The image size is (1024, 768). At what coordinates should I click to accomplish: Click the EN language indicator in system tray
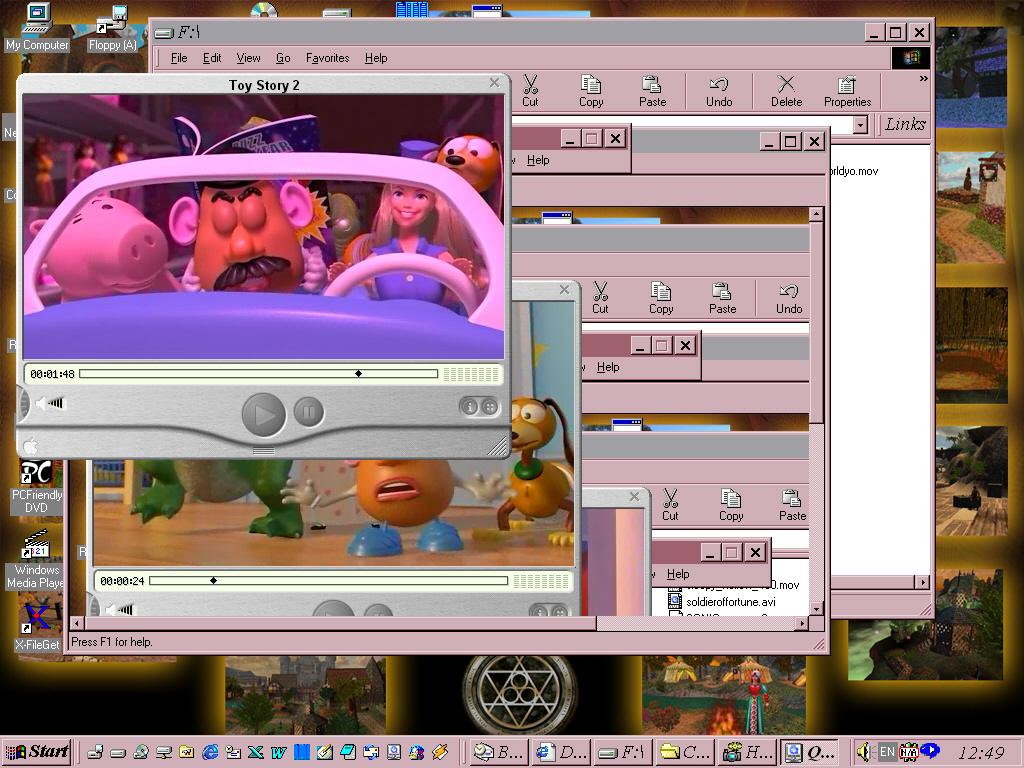click(887, 752)
